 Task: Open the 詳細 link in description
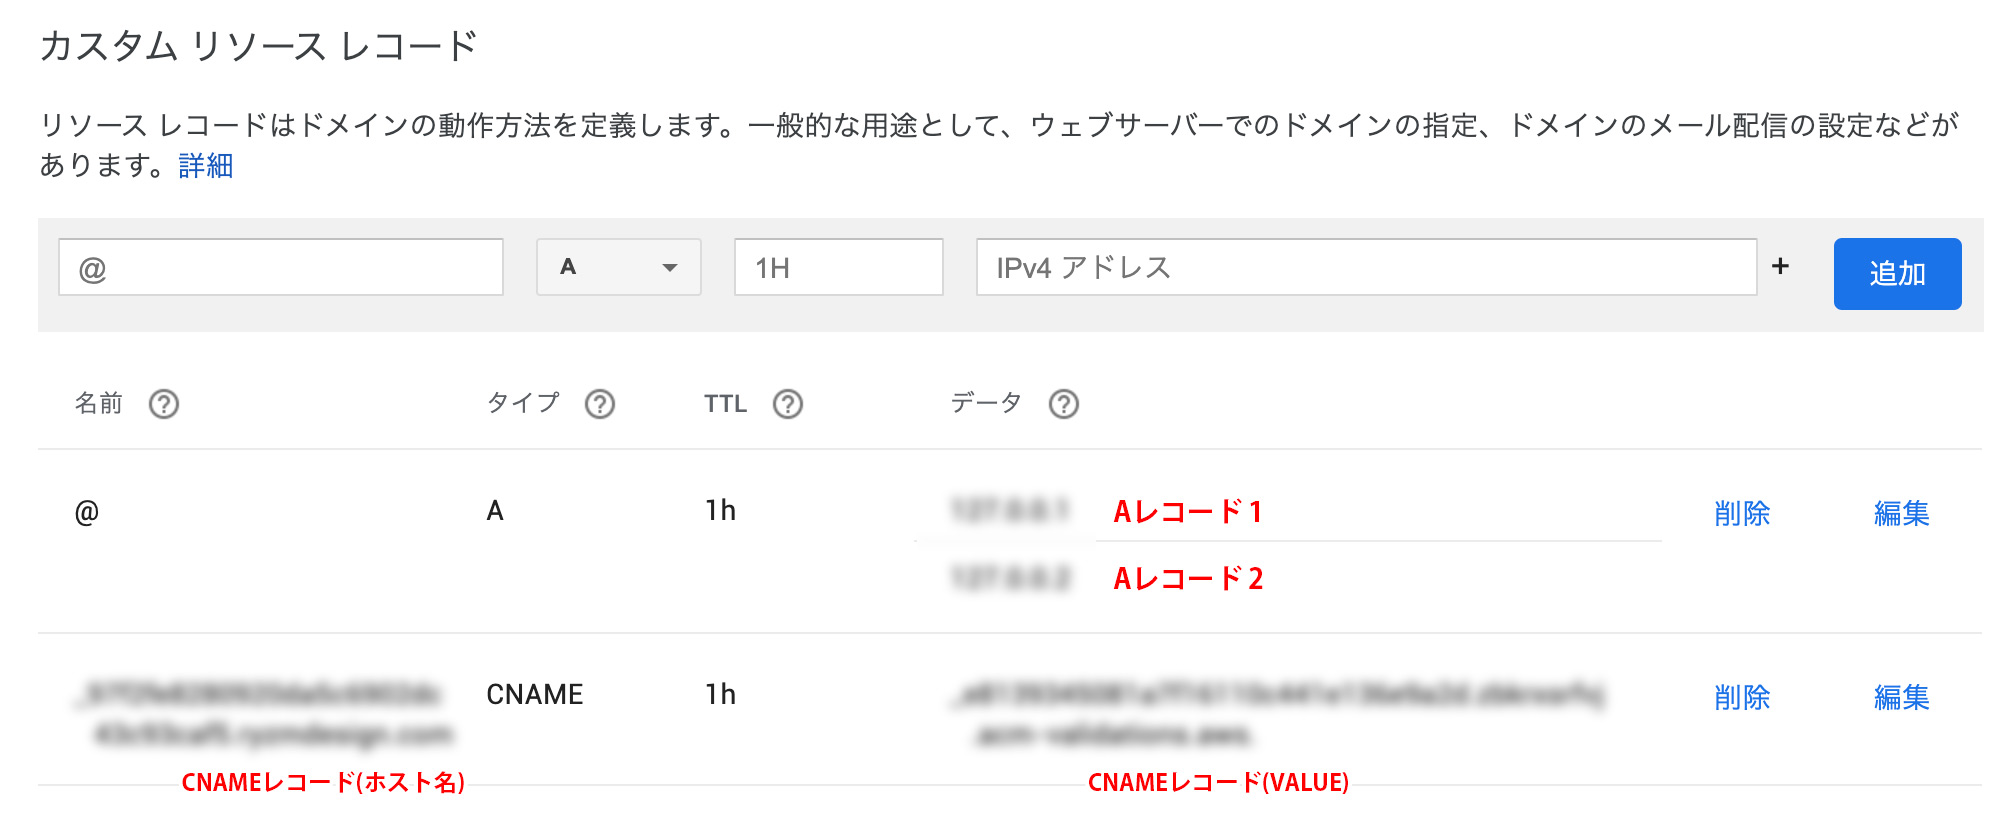[x=206, y=165]
